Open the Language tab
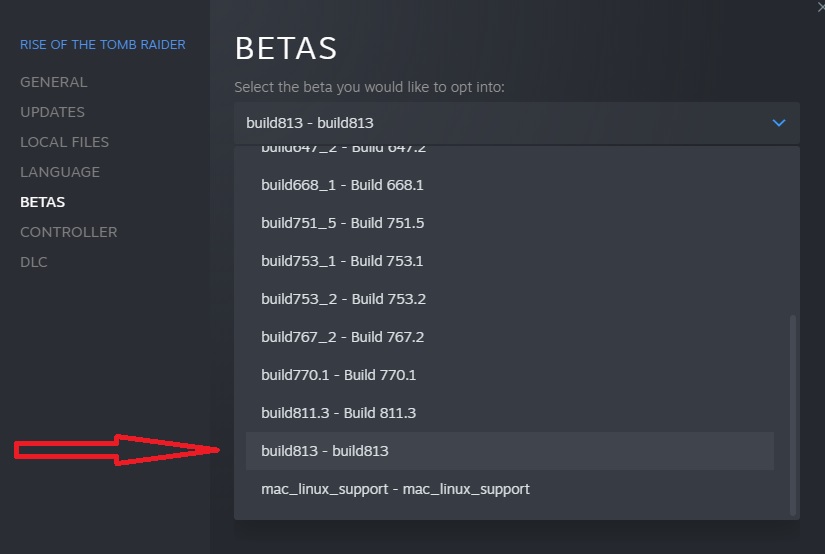This screenshot has height=554, width=825. click(x=59, y=172)
